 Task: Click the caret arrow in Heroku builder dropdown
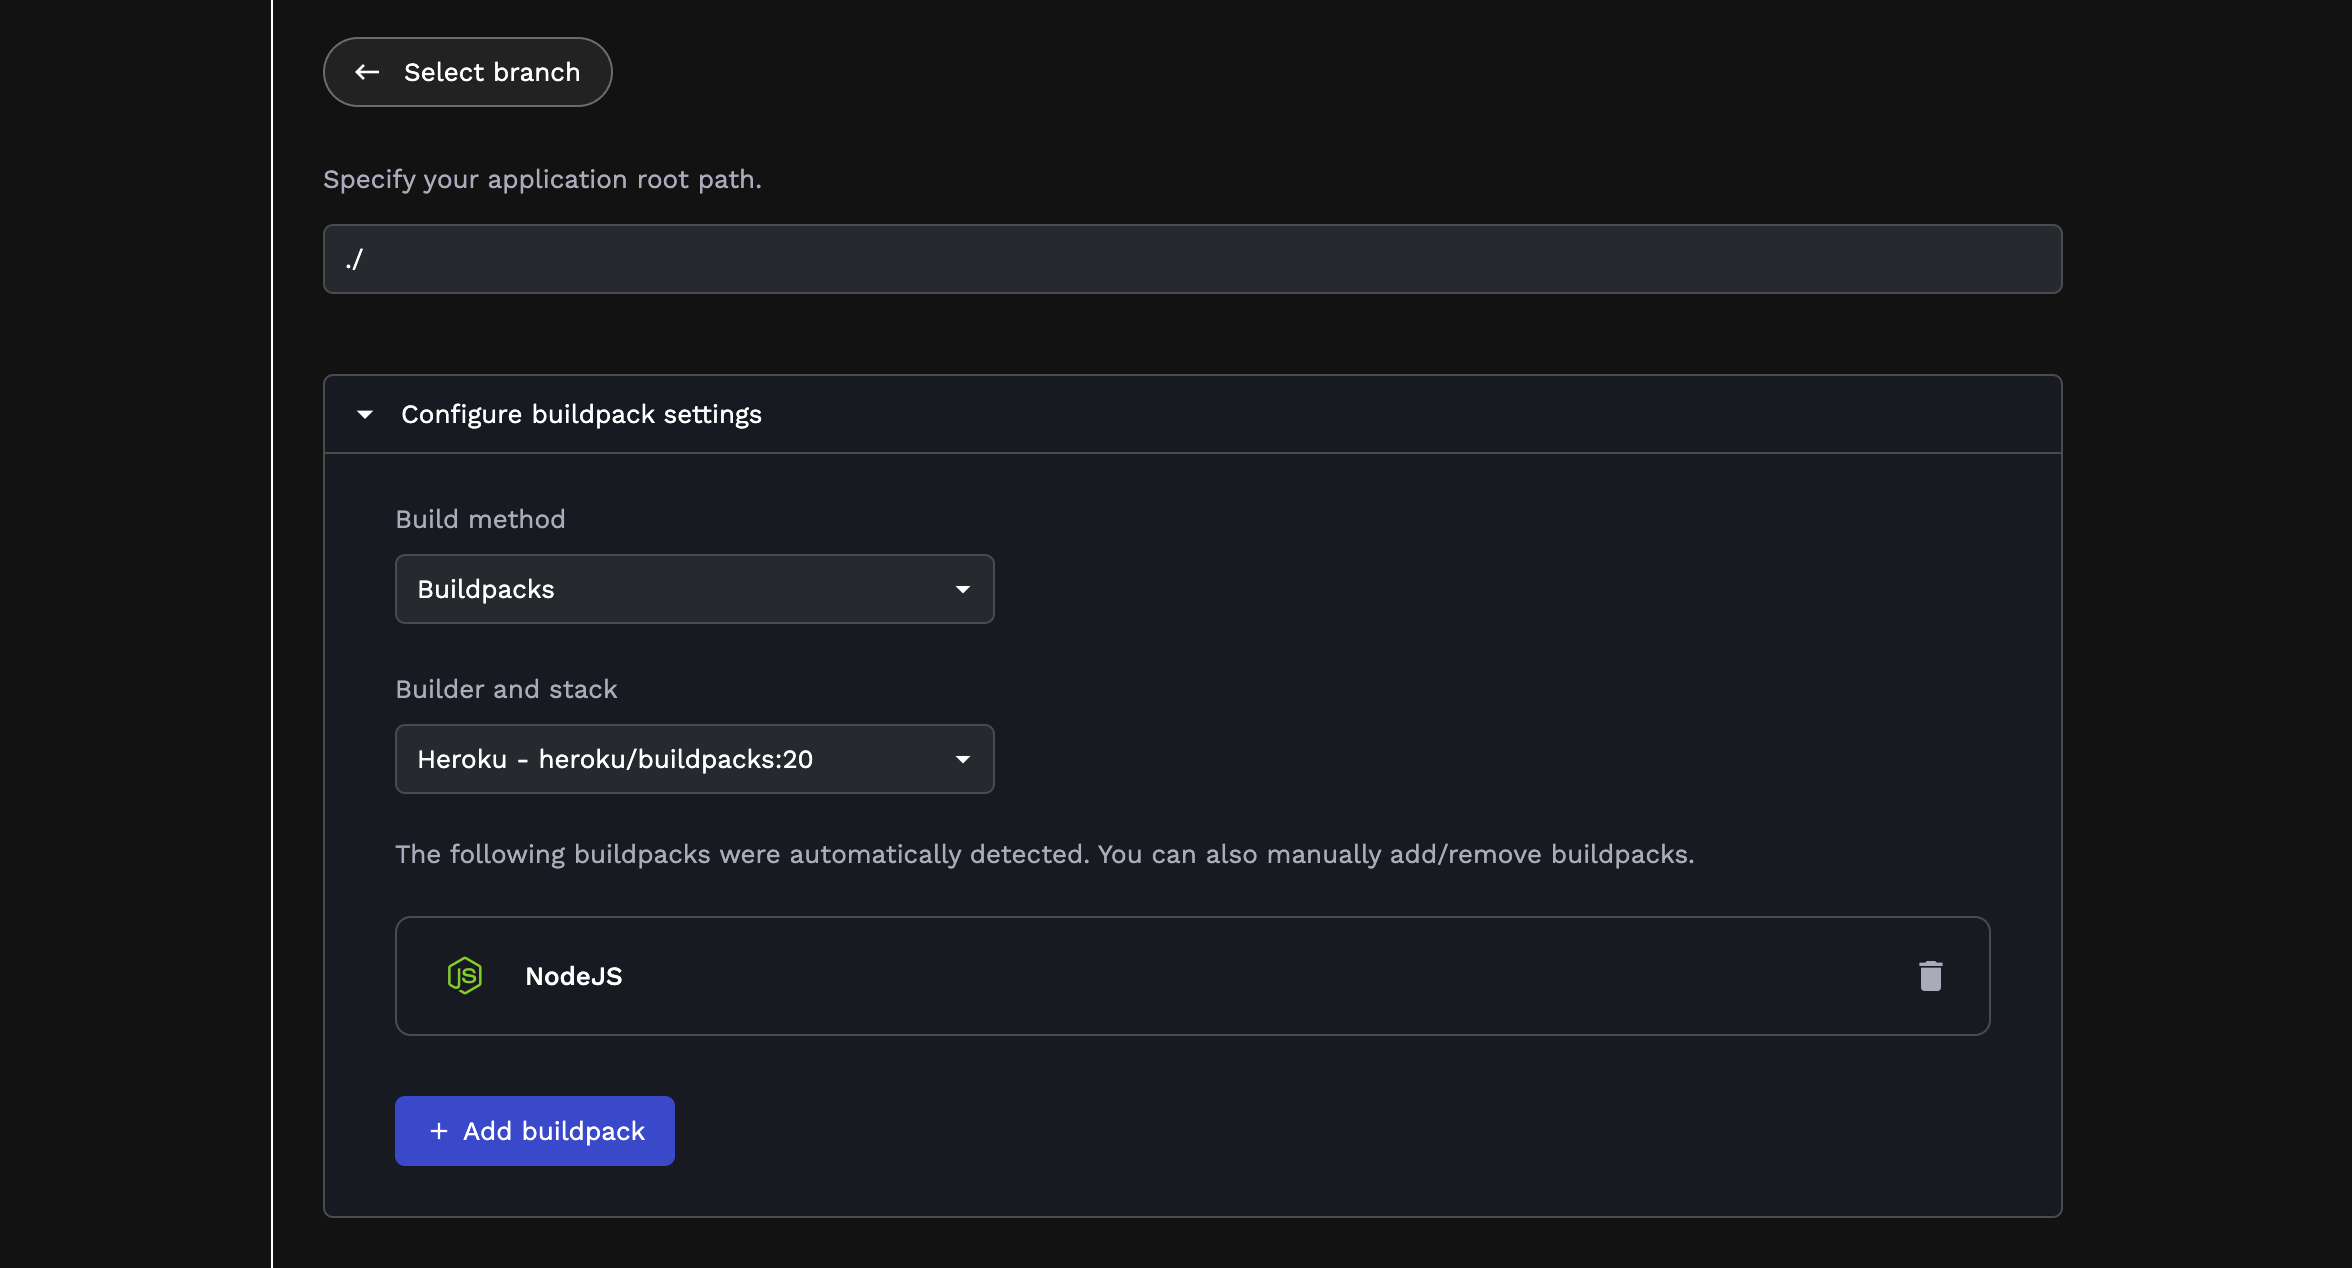tap(962, 759)
